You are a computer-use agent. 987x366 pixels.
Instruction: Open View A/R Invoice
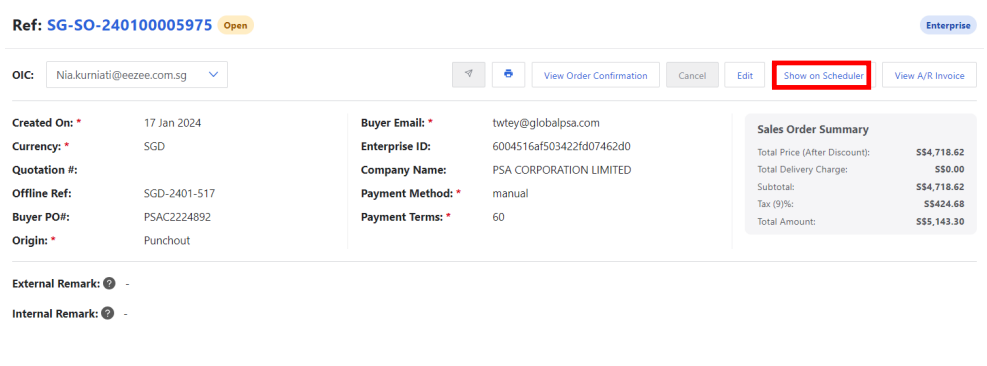pos(929,75)
